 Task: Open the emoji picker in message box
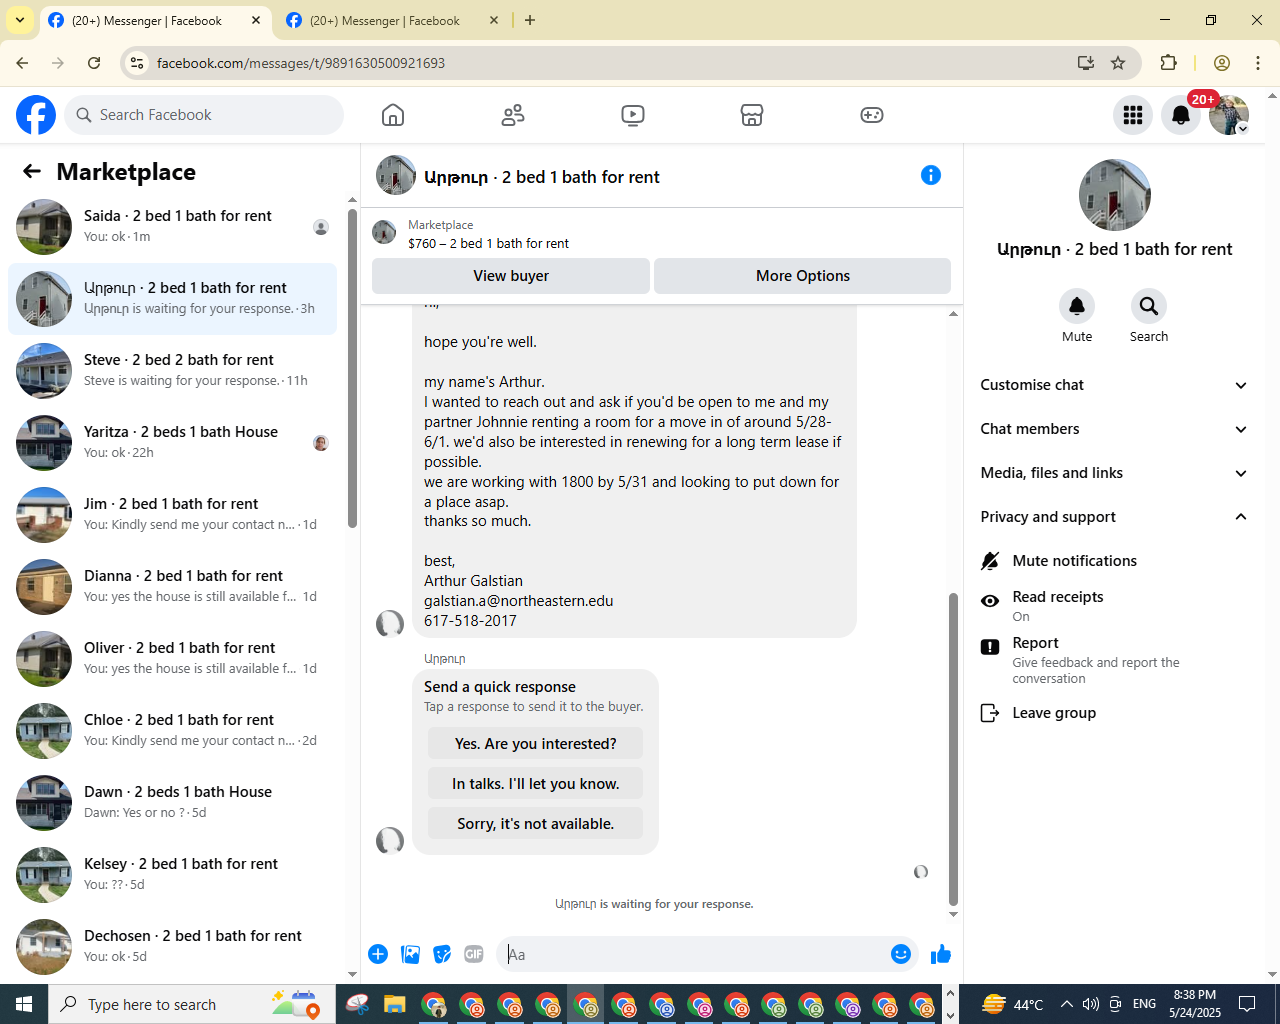tap(901, 954)
